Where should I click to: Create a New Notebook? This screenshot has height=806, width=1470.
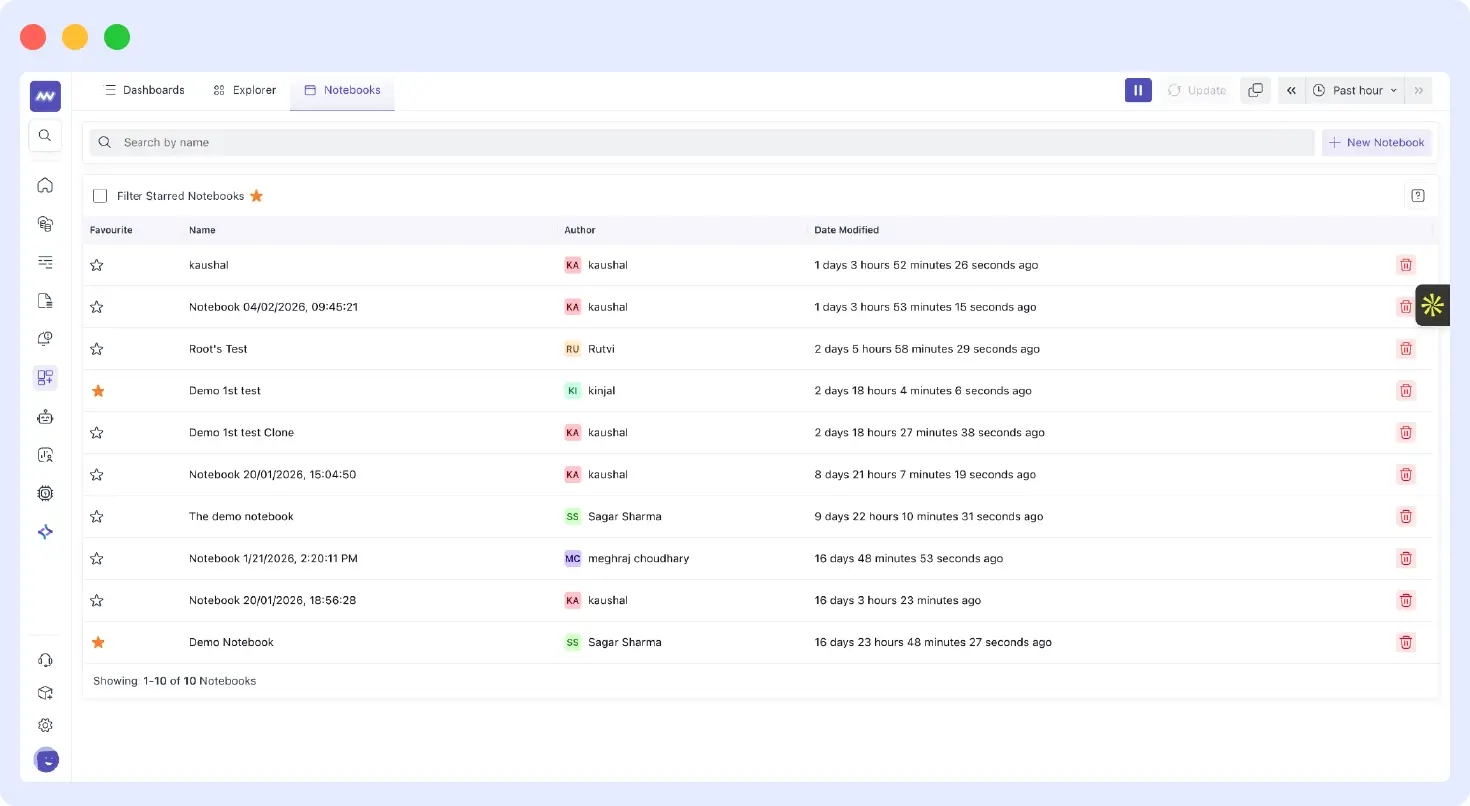pos(1376,143)
